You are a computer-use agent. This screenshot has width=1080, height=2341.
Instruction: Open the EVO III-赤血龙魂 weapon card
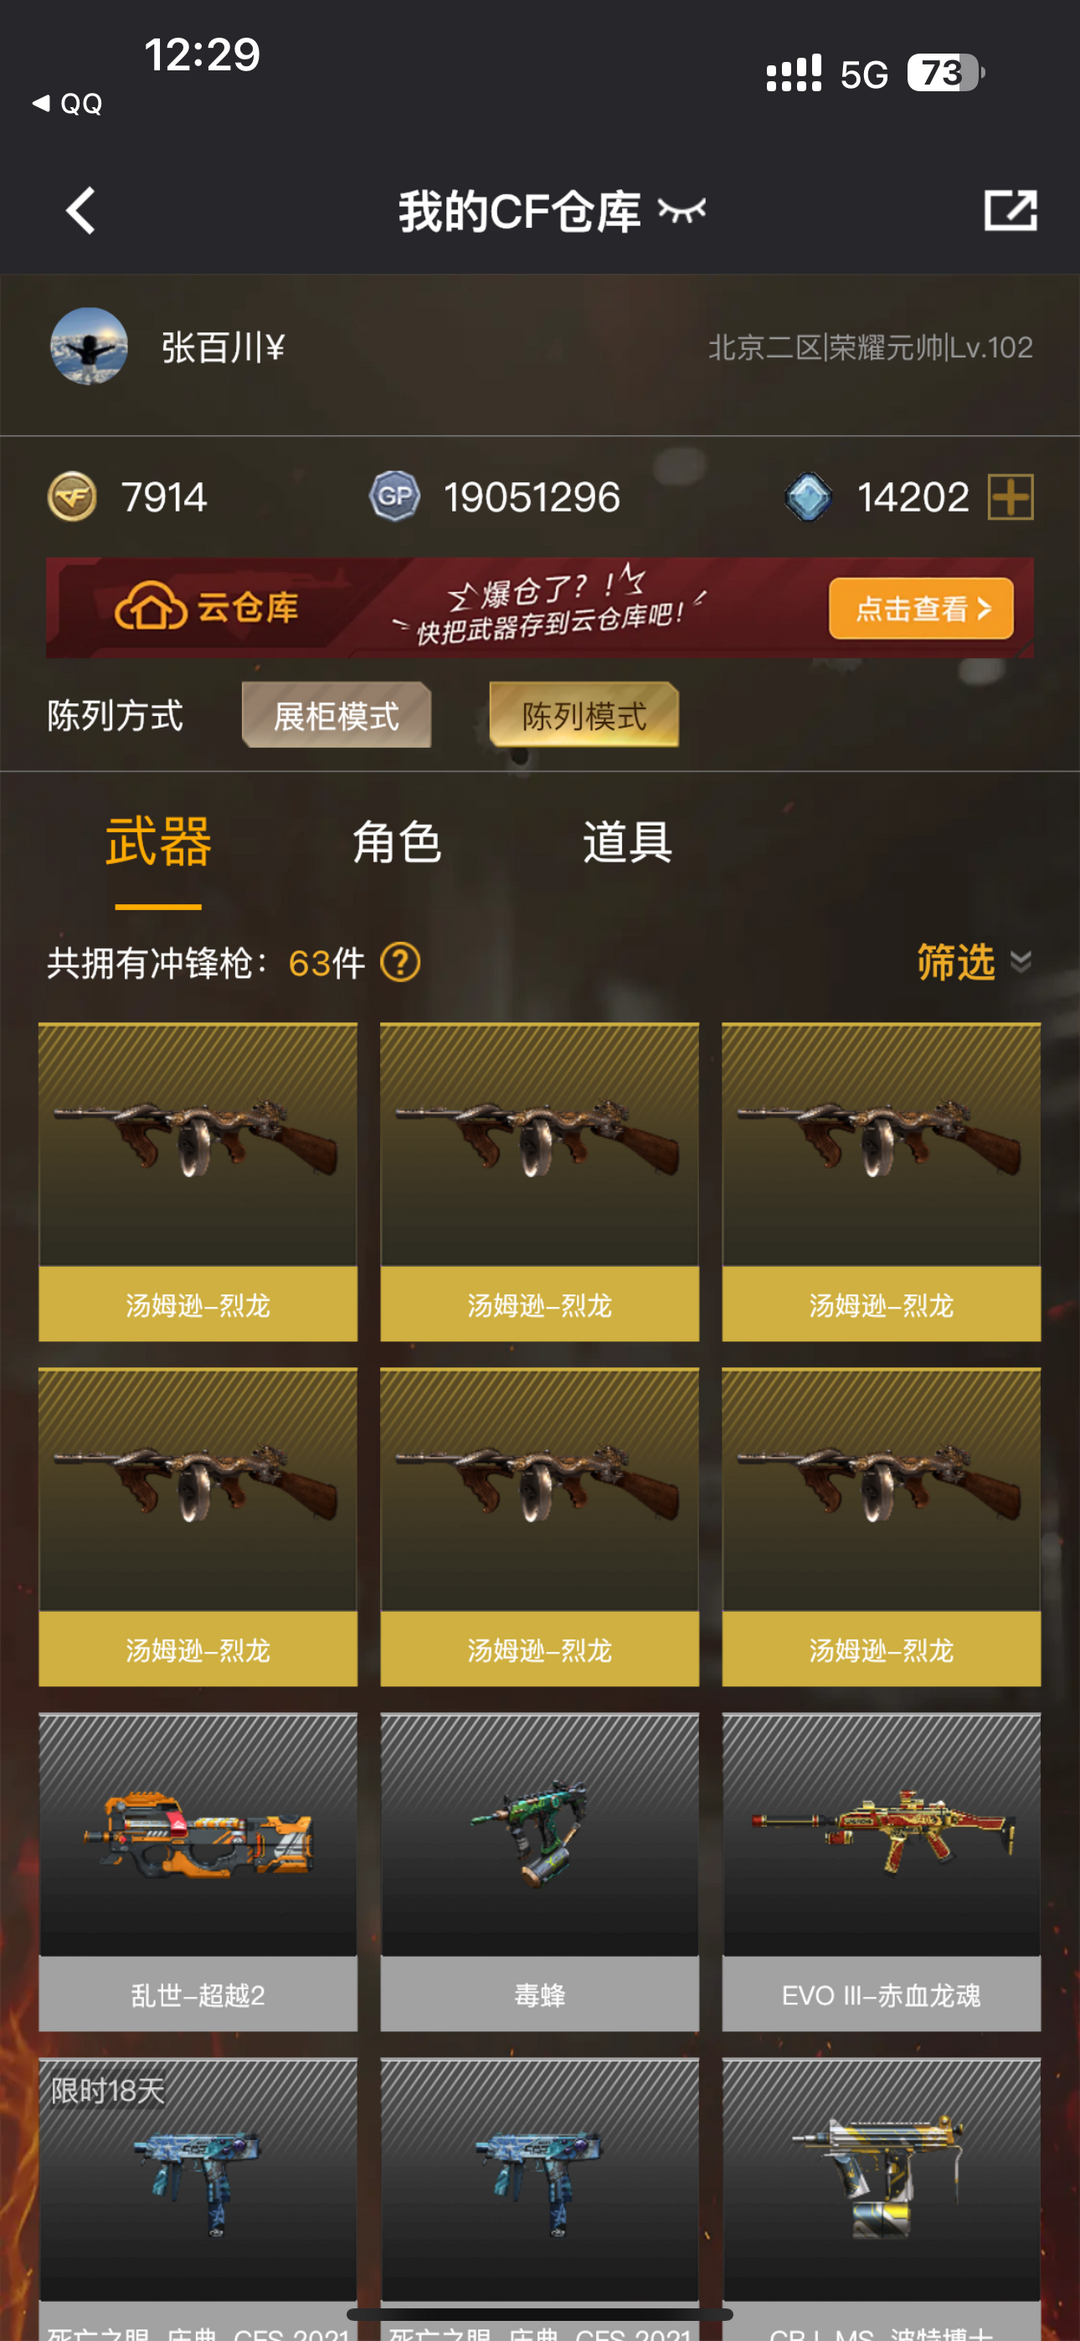tap(881, 1871)
